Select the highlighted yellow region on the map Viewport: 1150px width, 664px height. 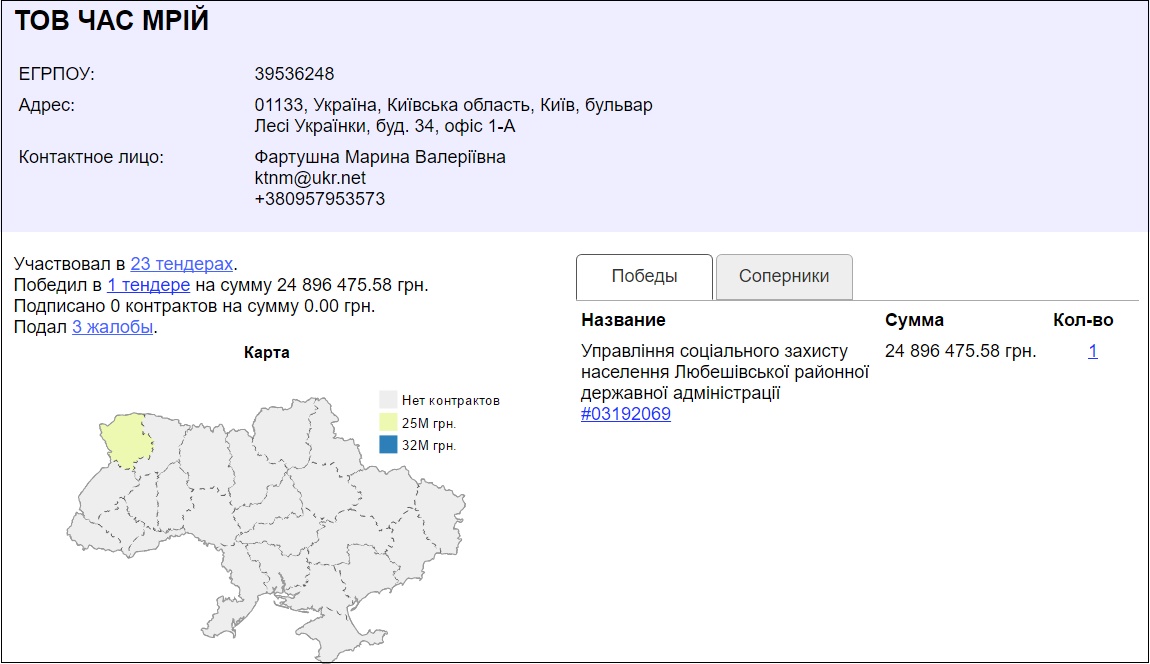click(128, 438)
